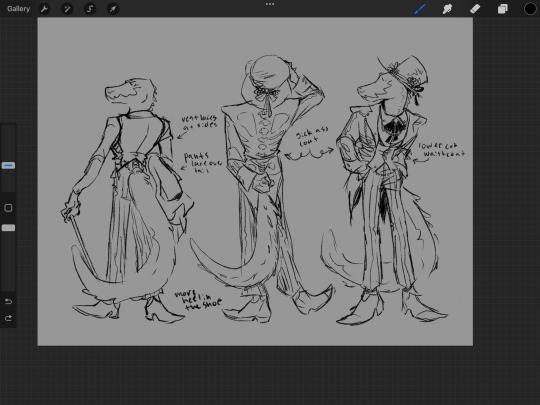This screenshot has height=405, width=540.
Task: Open the Layers panel
Action: [x=502, y=9]
